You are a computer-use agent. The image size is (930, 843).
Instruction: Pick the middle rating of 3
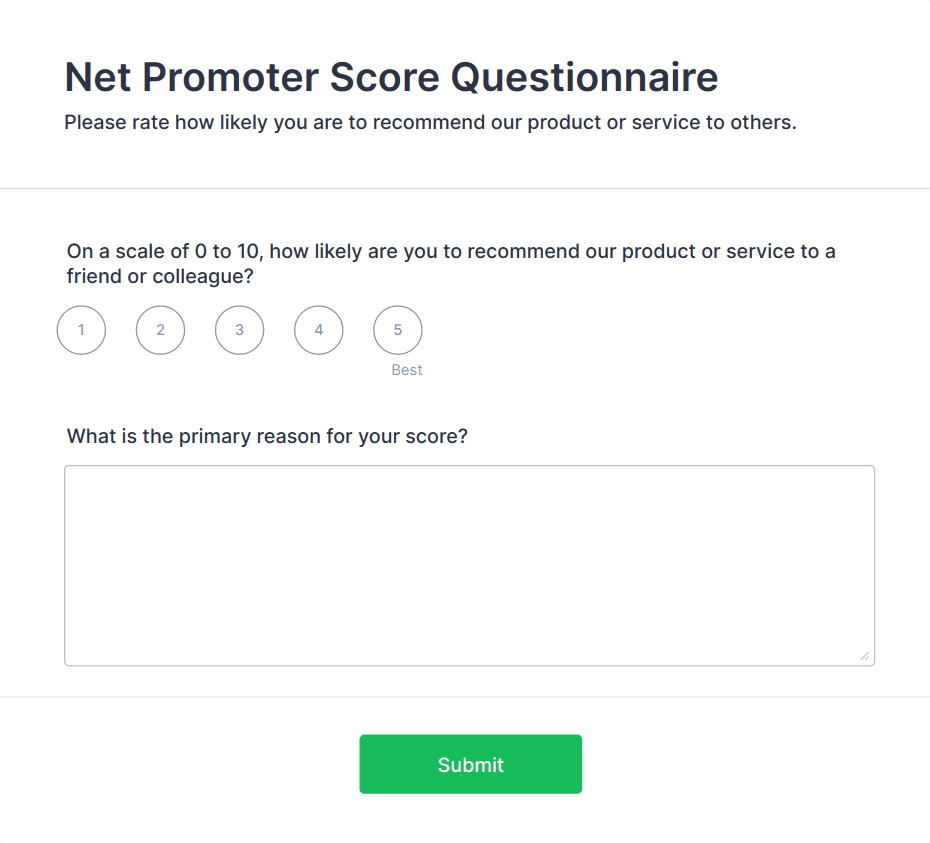(x=239, y=330)
